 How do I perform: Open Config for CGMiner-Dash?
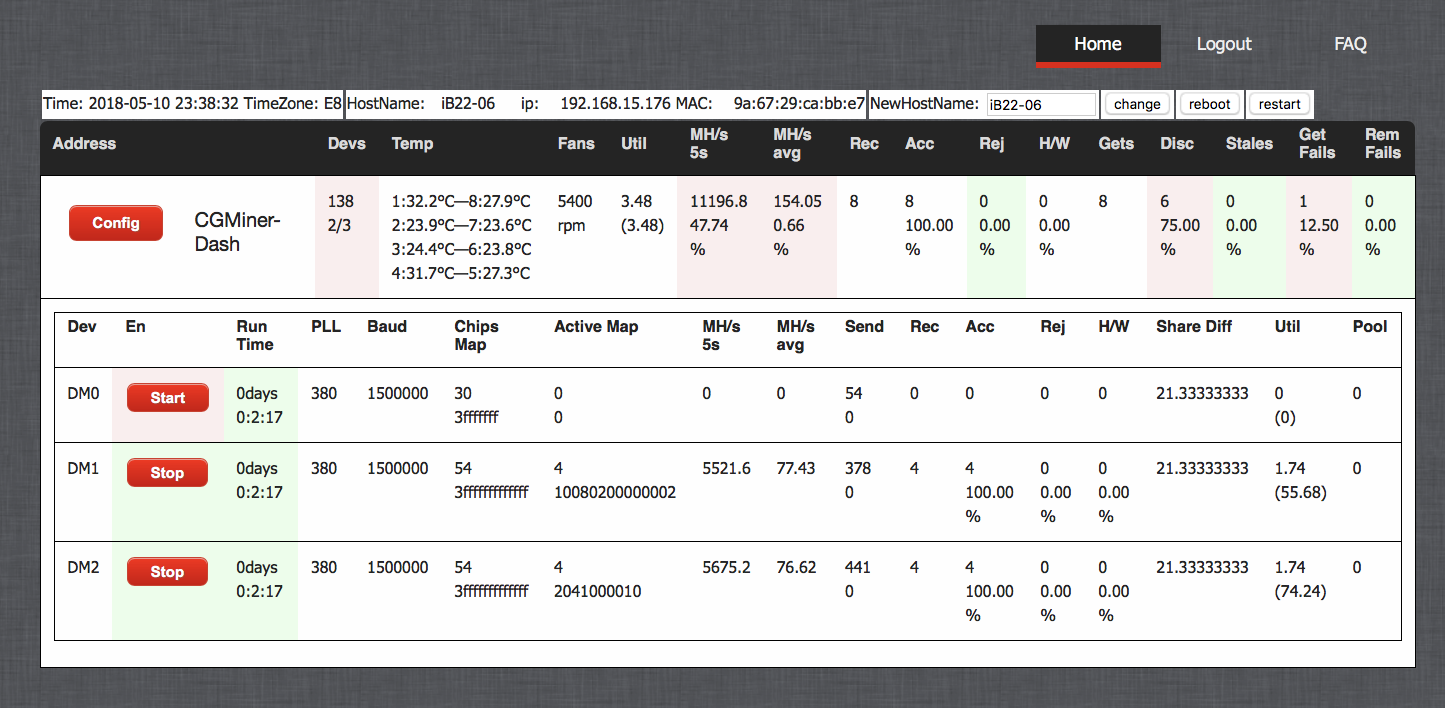coord(116,223)
